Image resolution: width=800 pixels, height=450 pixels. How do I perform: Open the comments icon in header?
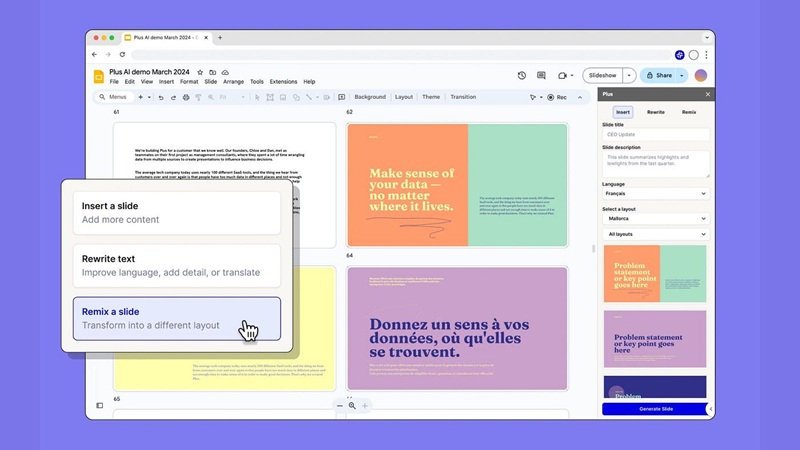click(541, 75)
